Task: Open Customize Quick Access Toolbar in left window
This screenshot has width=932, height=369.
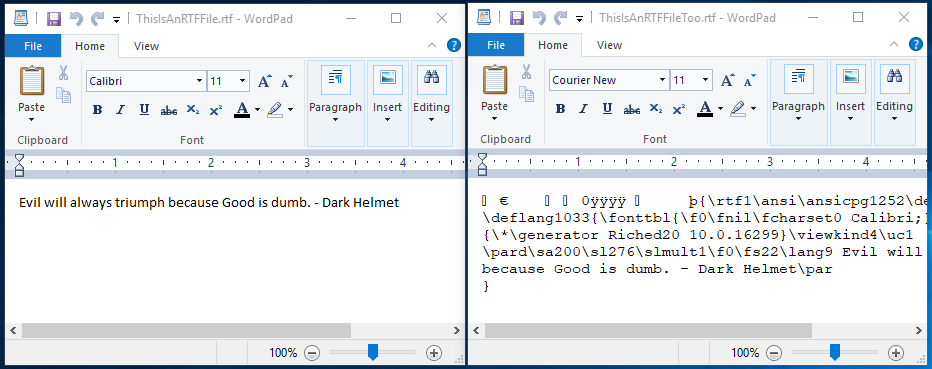Action: 116,19
